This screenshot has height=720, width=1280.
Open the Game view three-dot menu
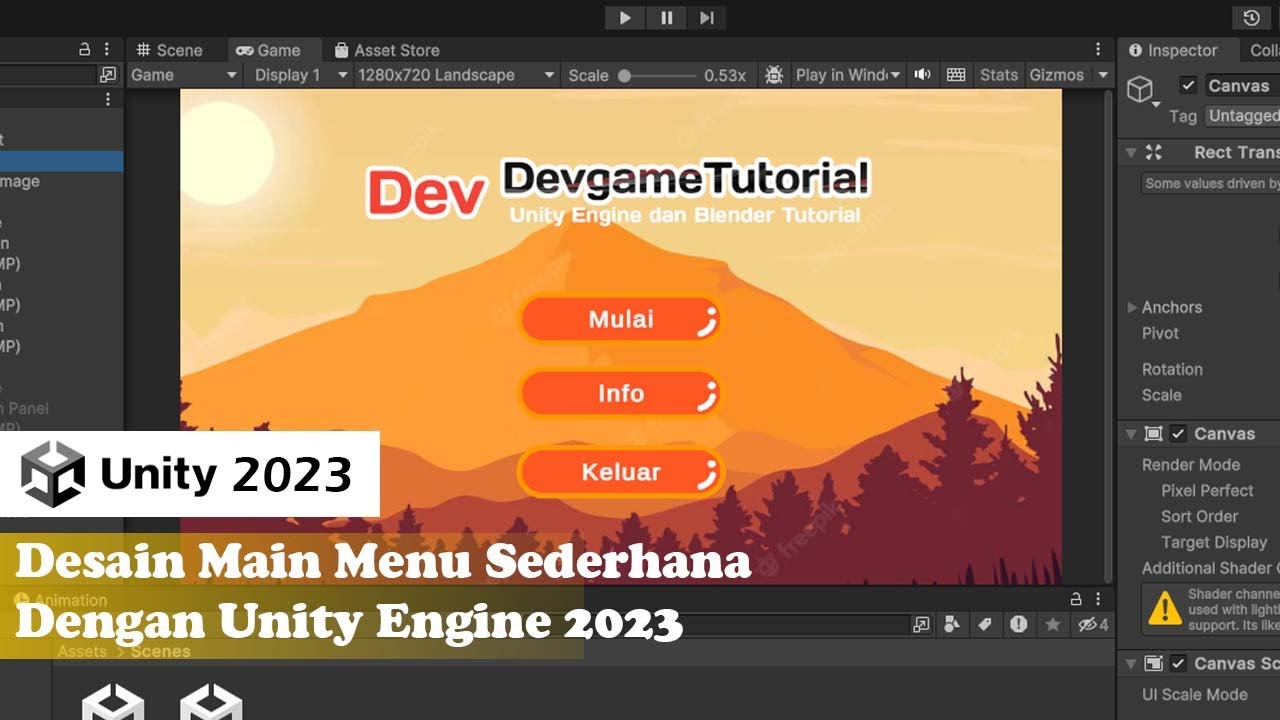1098,49
